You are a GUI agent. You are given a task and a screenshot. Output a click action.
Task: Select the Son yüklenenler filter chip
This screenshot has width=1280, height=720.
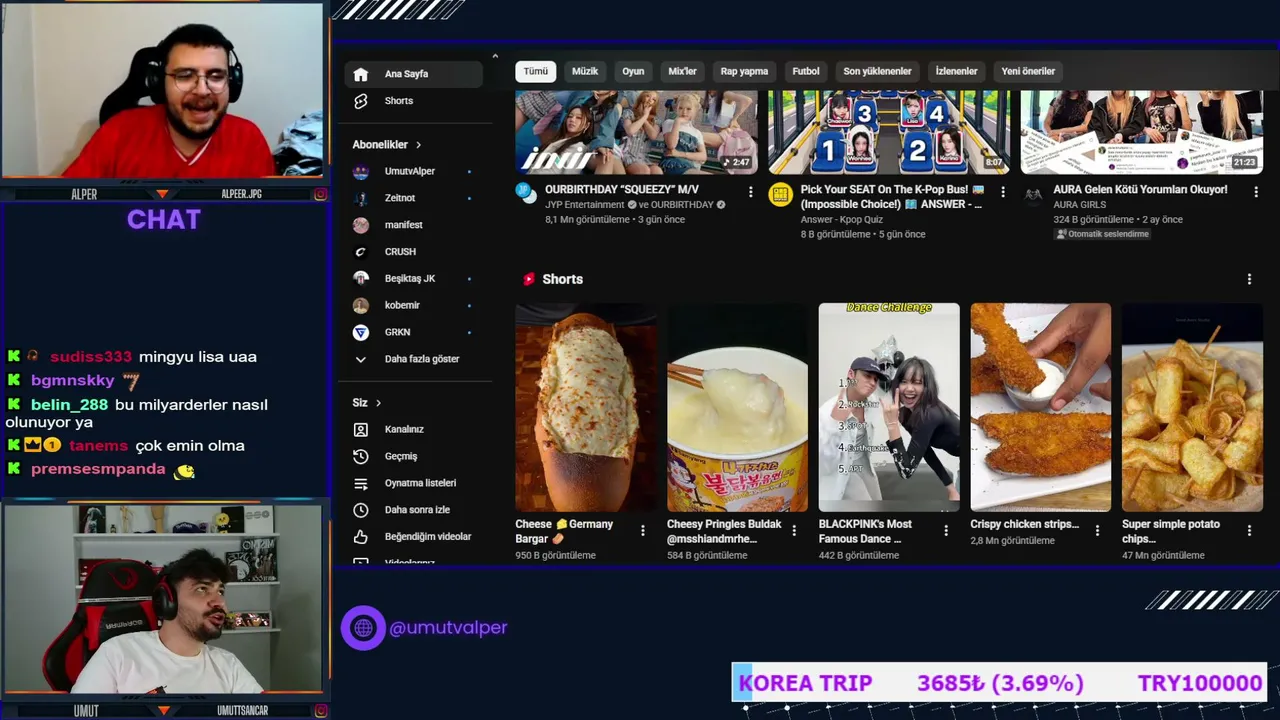pyautogui.click(x=877, y=71)
